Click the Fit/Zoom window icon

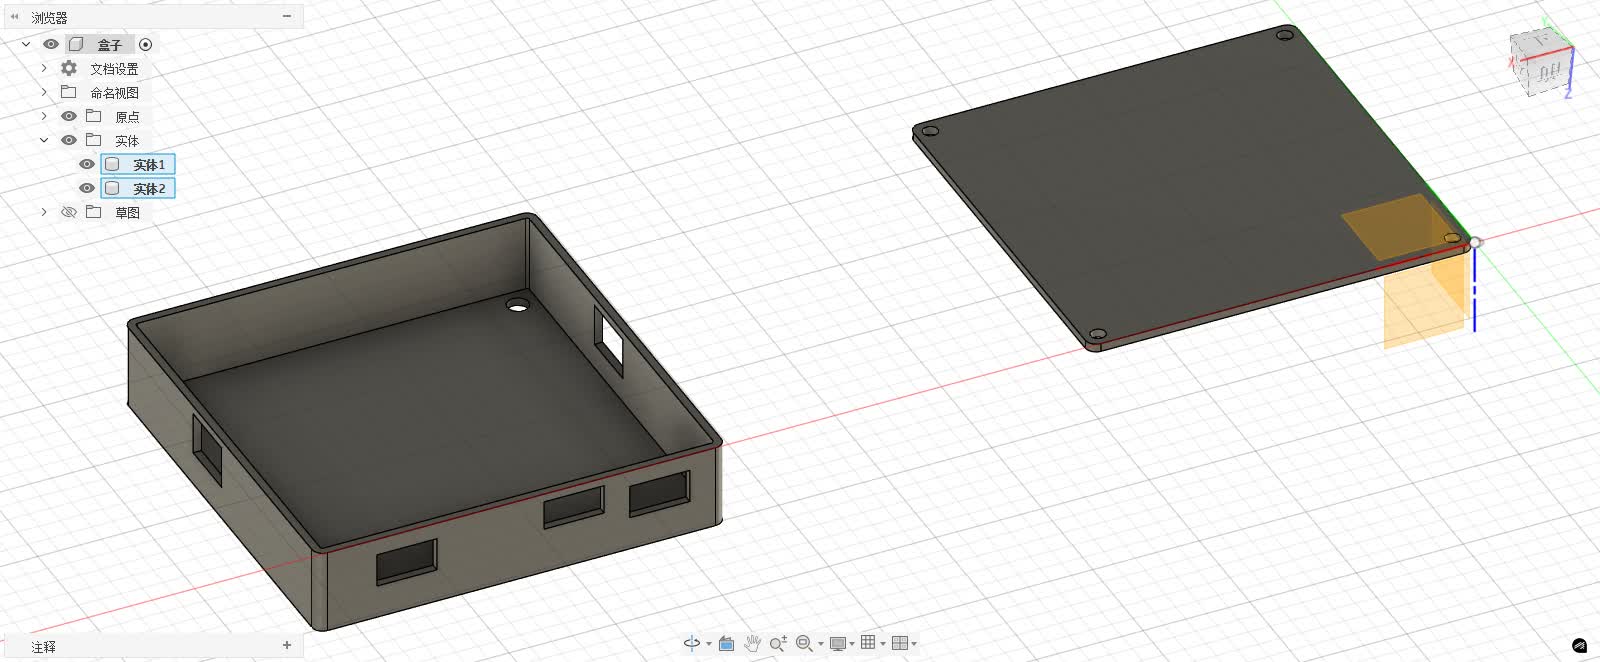[804, 643]
